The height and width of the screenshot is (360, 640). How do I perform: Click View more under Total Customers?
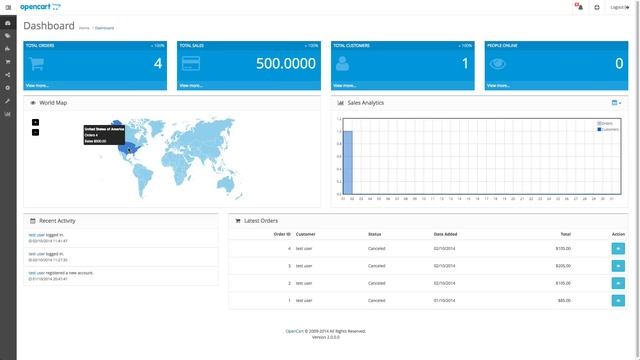pyautogui.click(x=345, y=86)
